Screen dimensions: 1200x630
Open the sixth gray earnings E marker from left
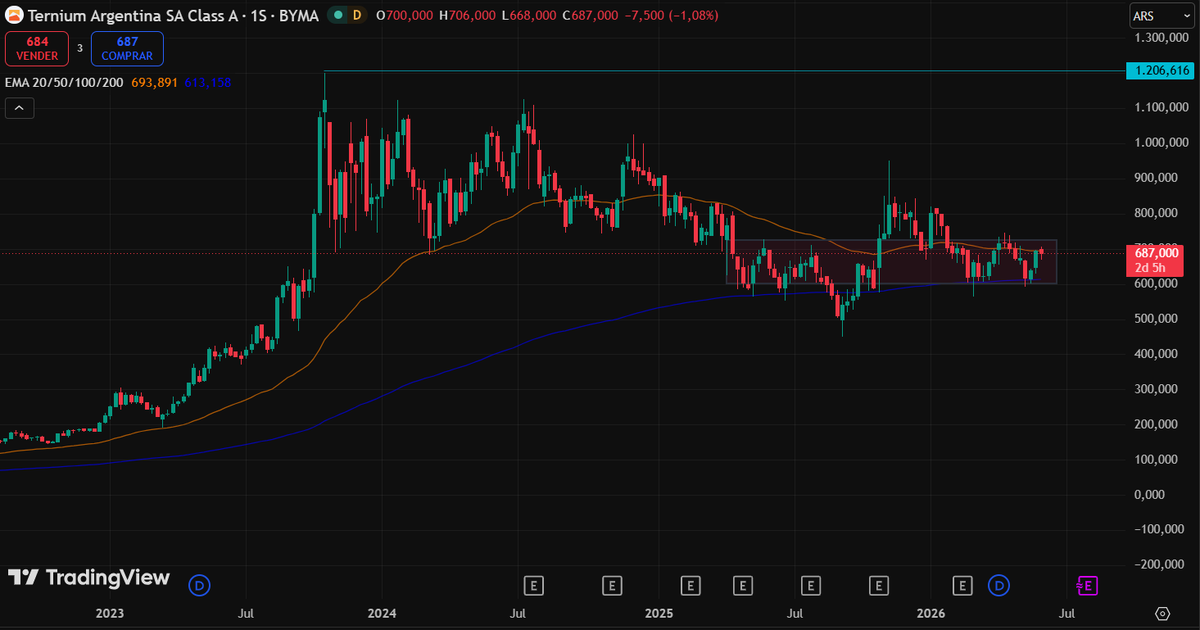coord(880,584)
